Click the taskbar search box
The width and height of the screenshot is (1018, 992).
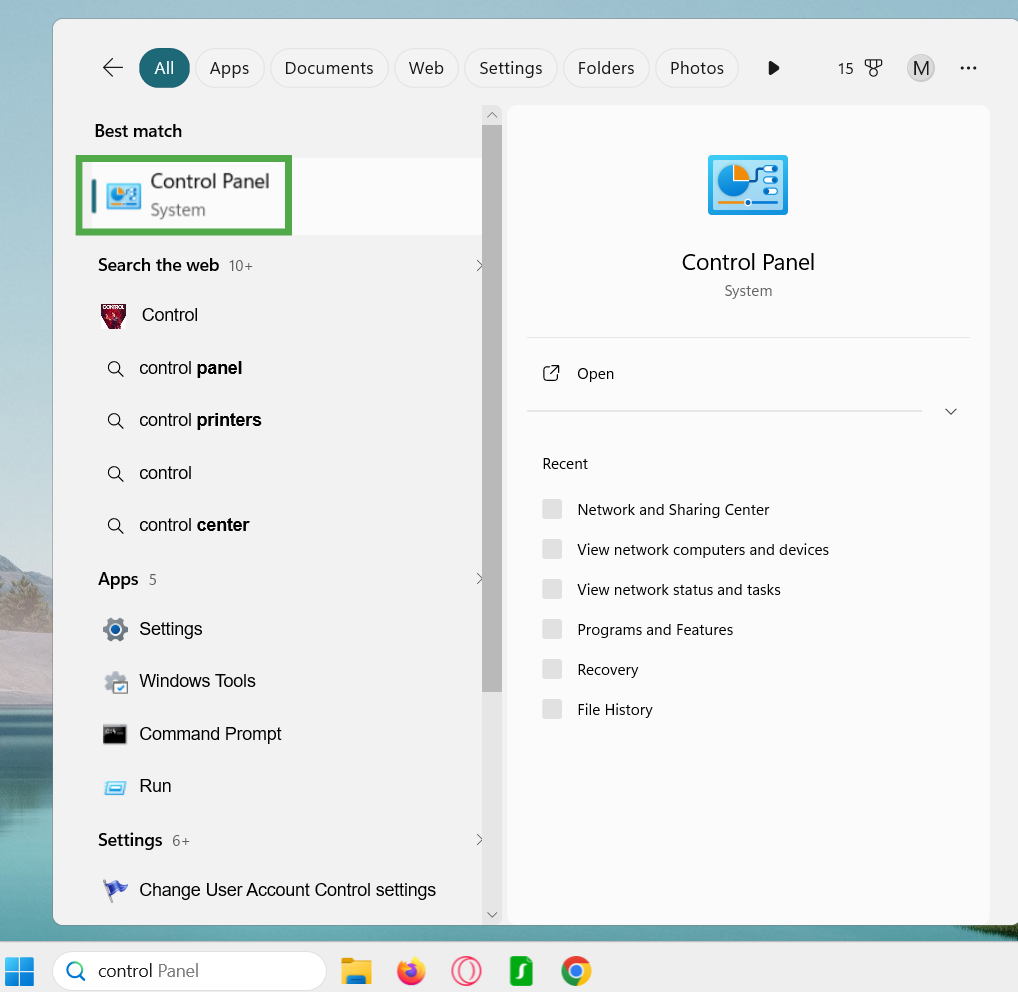pyautogui.click(x=190, y=971)
